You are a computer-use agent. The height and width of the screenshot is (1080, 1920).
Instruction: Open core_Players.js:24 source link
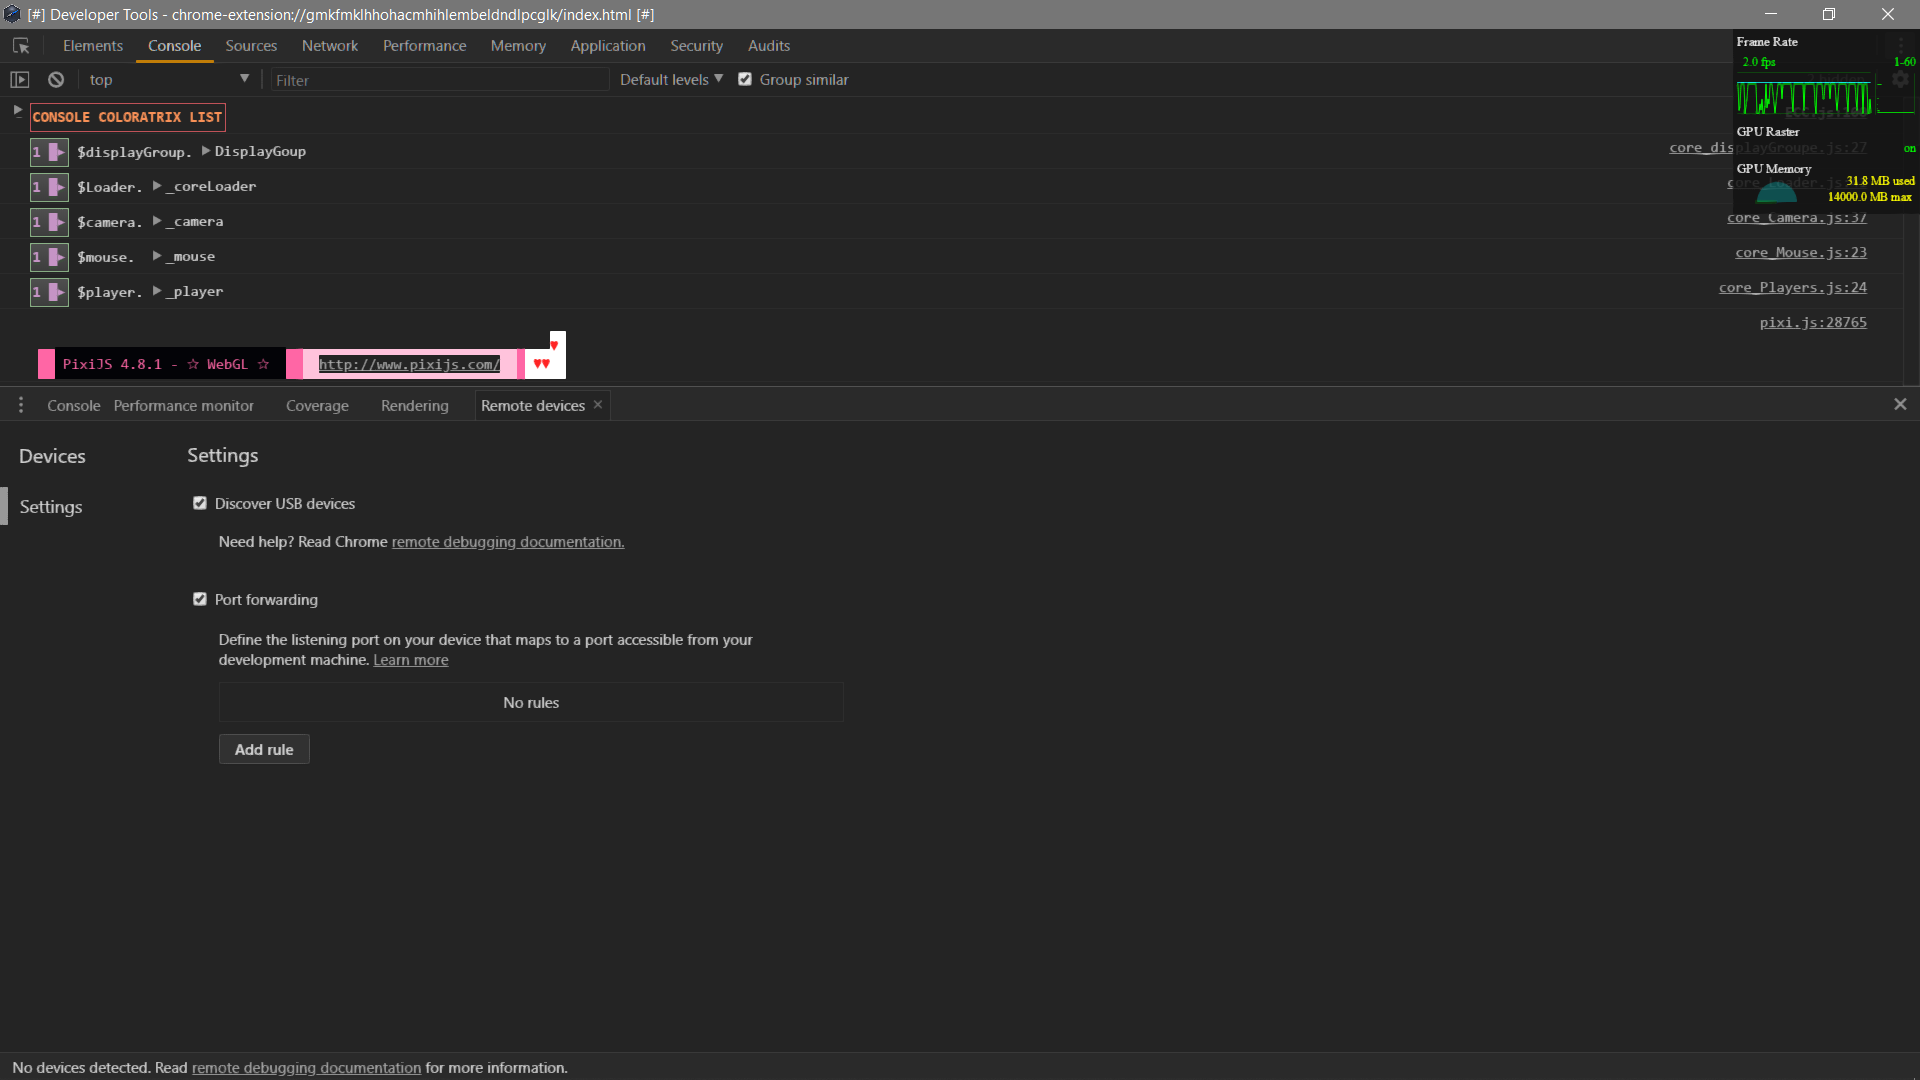1793,288
